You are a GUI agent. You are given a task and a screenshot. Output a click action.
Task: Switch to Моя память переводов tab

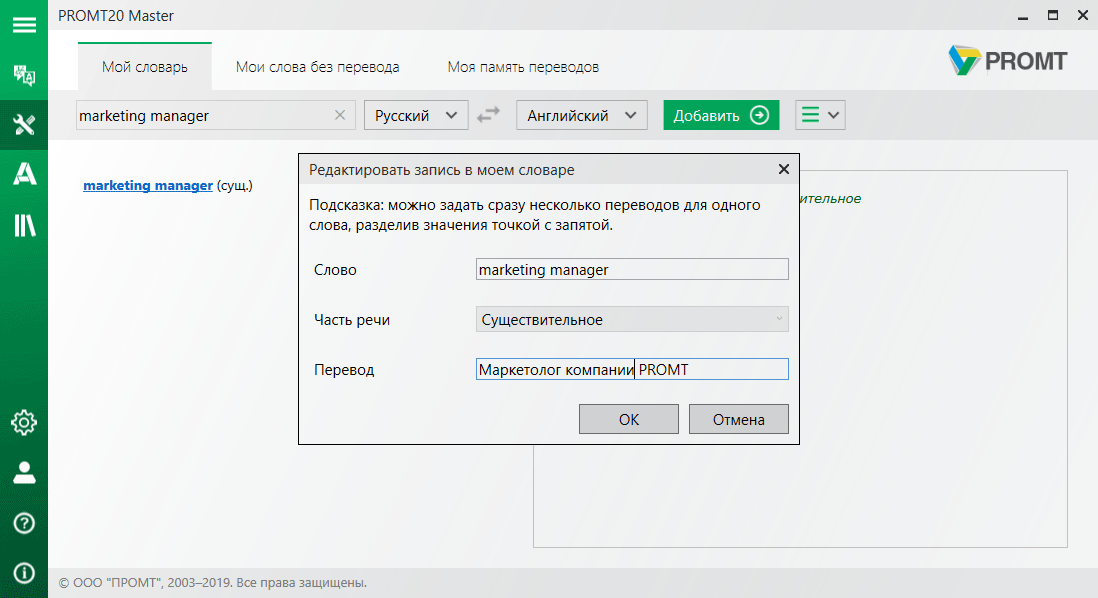tap(523, 67)
